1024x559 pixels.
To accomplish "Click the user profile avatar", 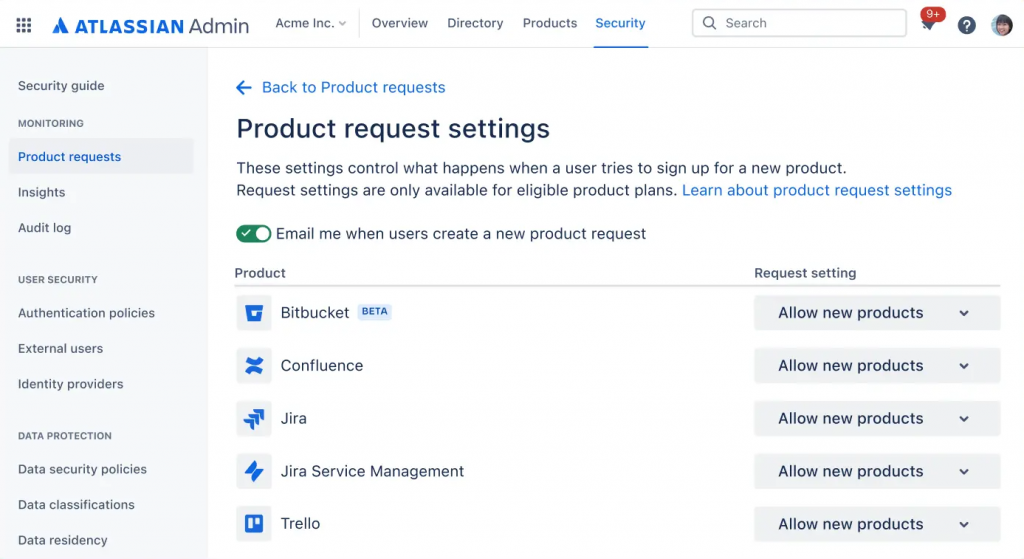I will (x=1002, y=25).
